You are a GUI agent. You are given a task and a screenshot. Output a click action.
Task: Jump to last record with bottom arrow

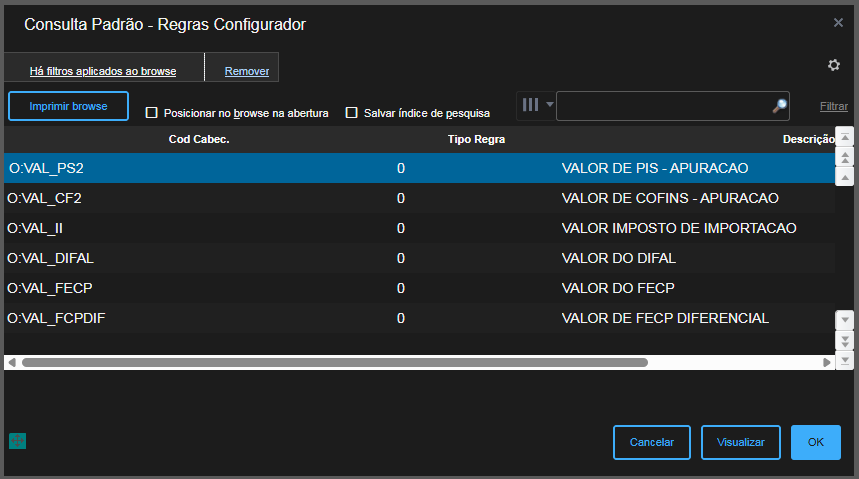[844, 359]
